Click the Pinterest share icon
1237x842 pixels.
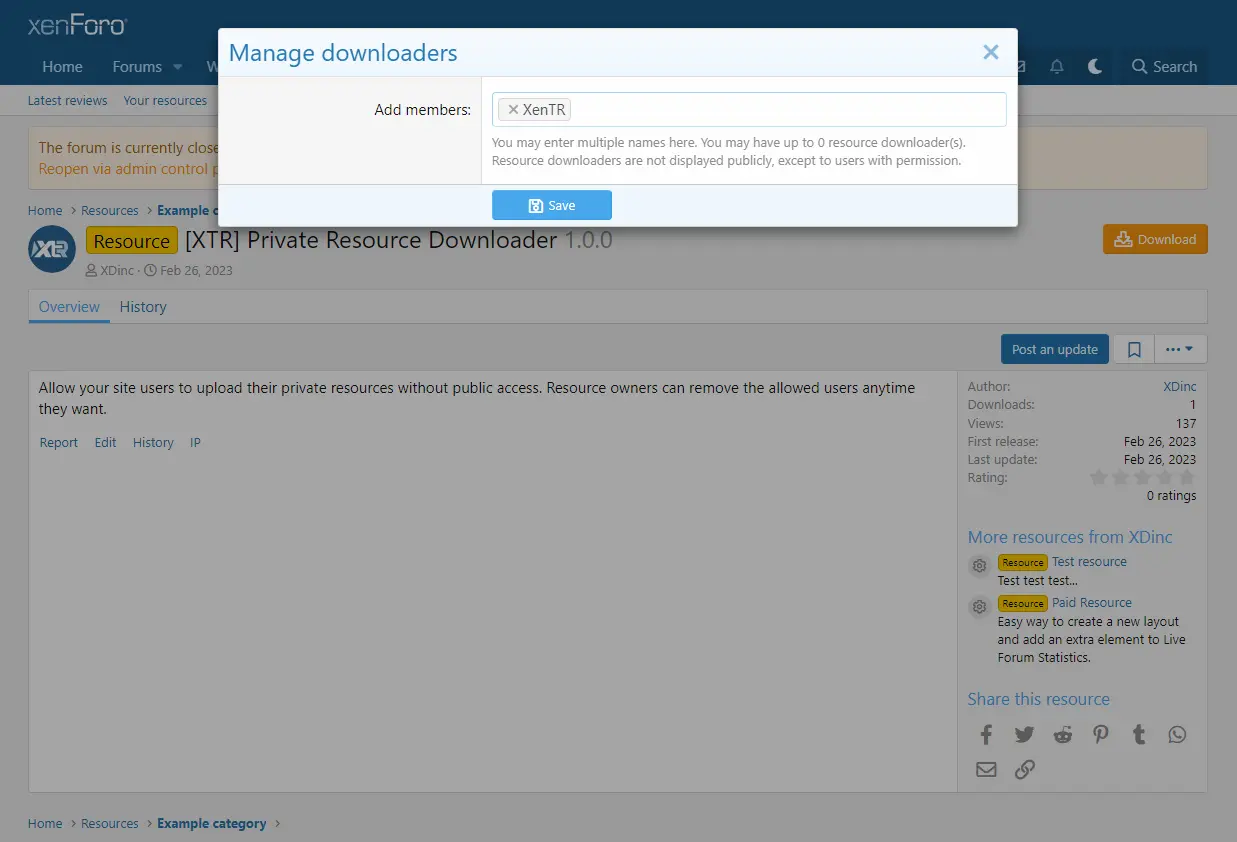click(1101, 735)
